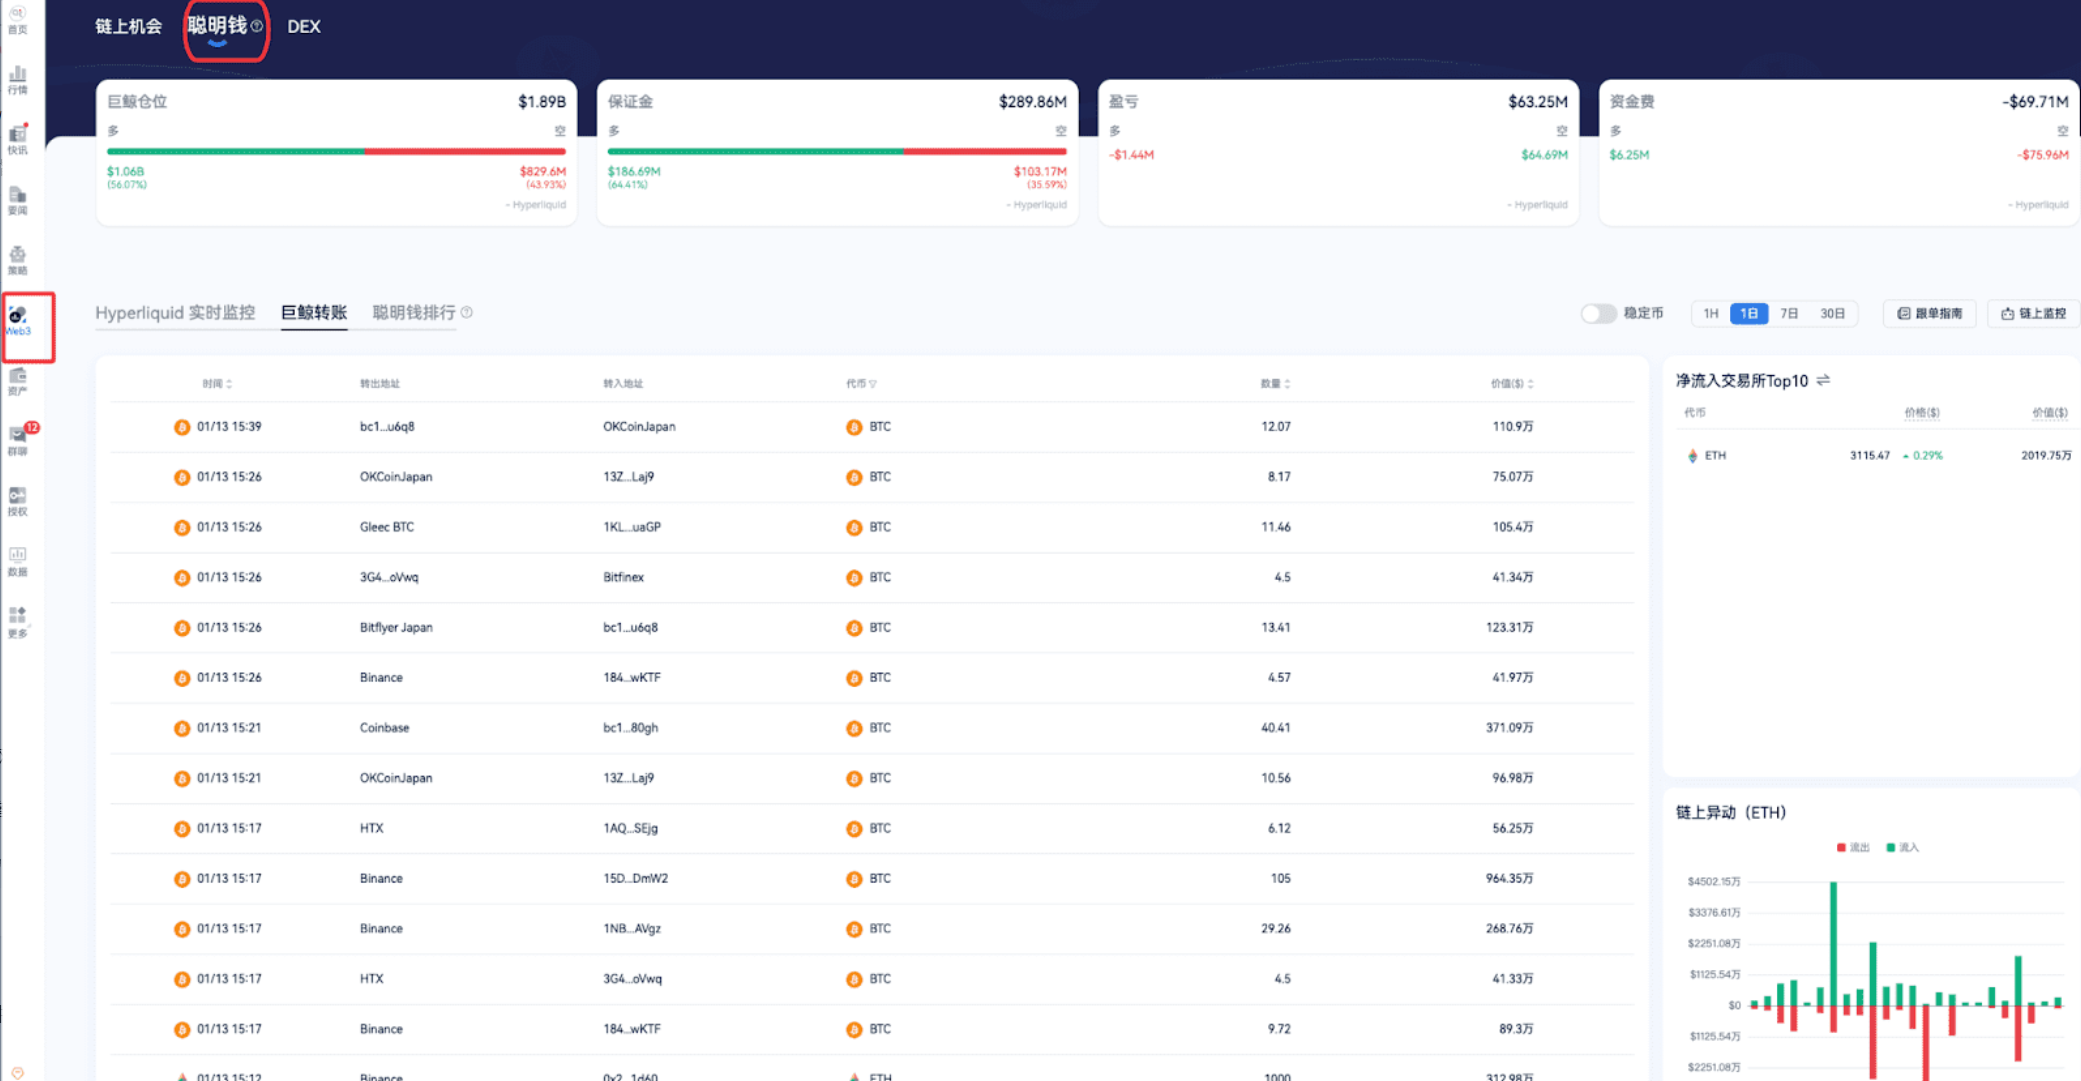Image resolution: width=2081 pixels, height=1081 pixels.
Task: Click the 数据 data chart sidebar icon
Action: (18, 560)
